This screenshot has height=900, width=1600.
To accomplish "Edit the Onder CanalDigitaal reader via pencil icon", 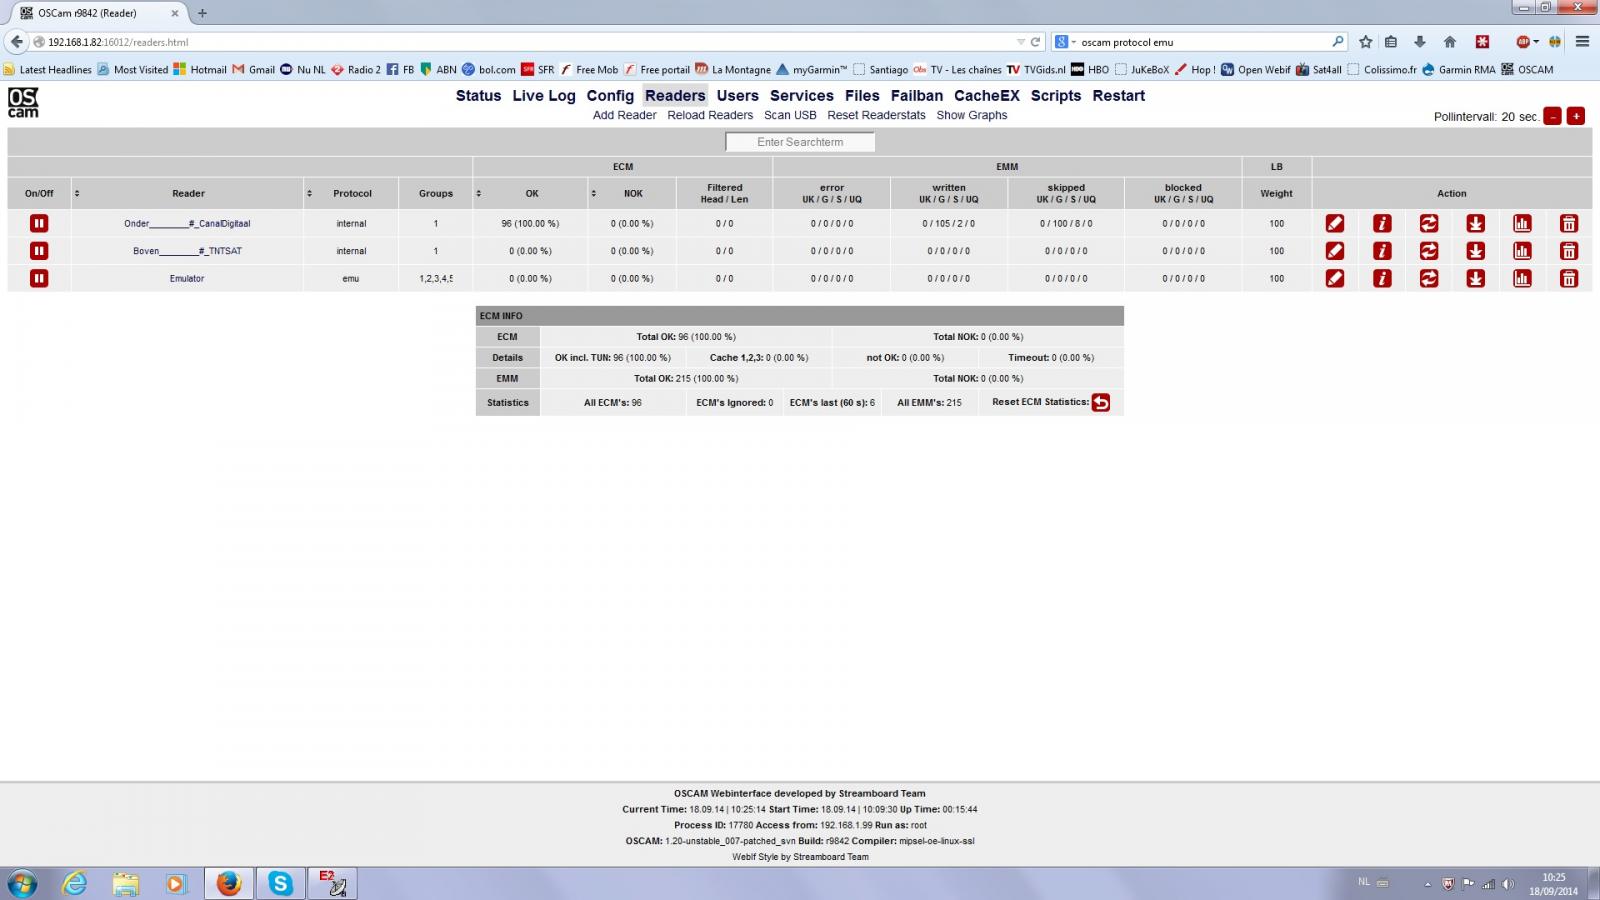I will 1335,224.
